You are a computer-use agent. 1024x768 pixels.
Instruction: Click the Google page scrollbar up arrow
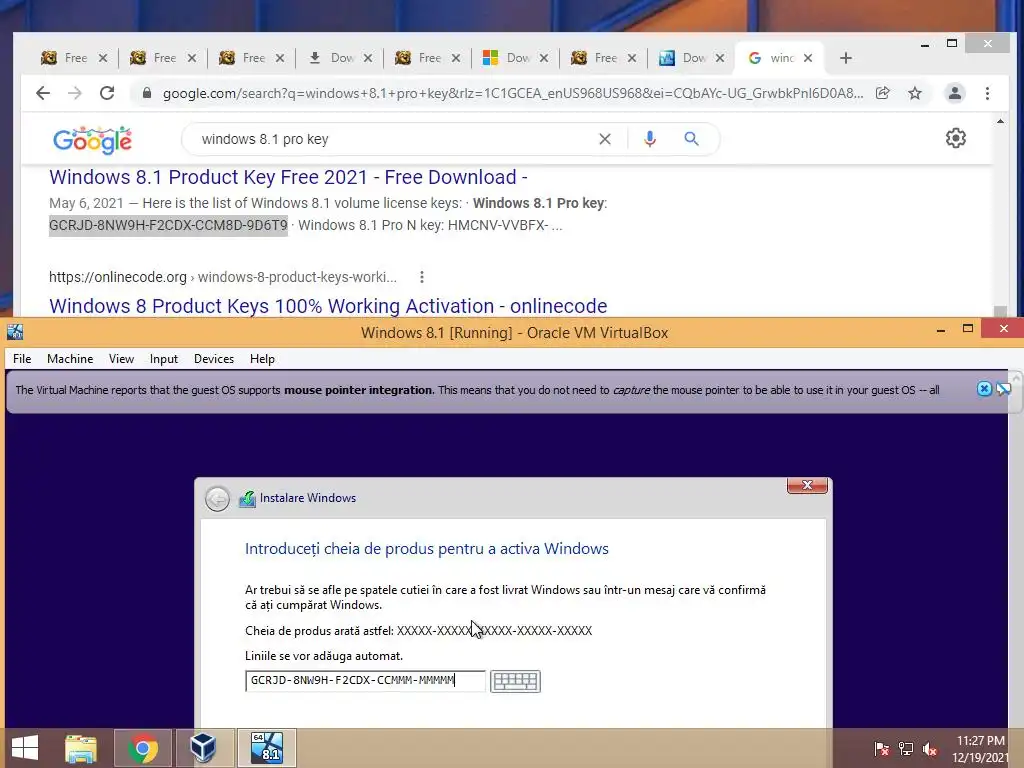tap(1000, 121)
